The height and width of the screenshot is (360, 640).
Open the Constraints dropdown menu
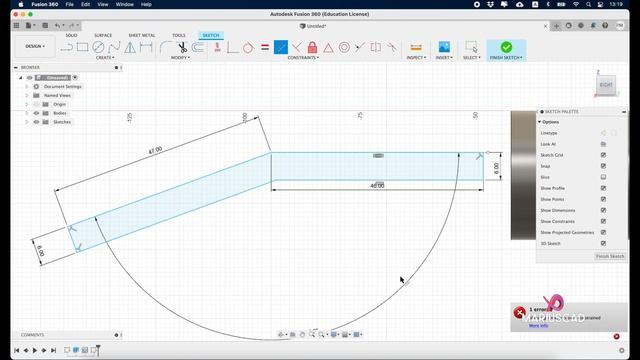(x=303, y=58)
